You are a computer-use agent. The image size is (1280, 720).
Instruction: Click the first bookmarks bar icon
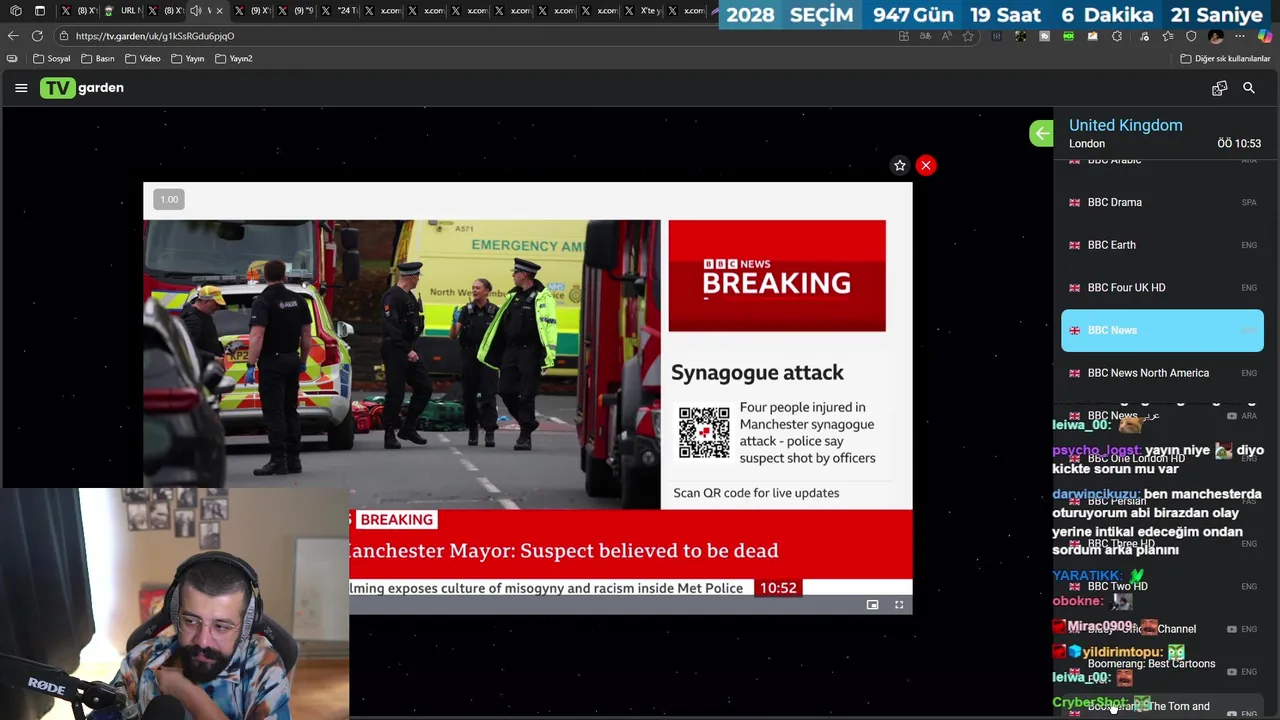pos(12,59)
